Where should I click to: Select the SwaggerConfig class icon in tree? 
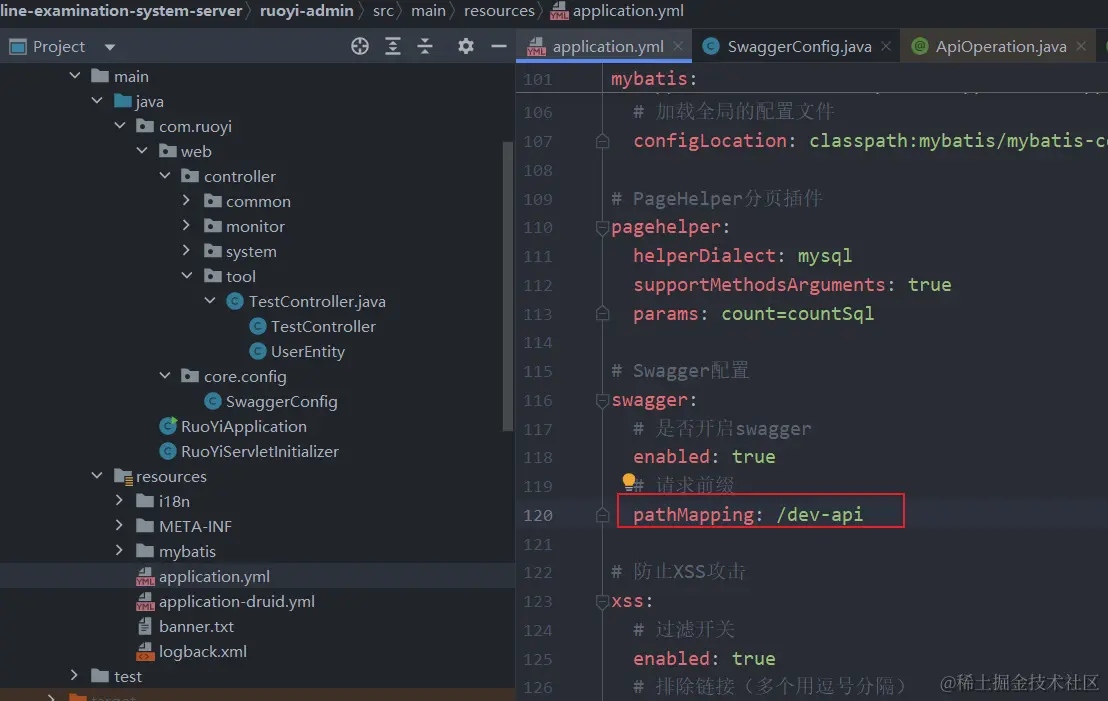point(213,401)
